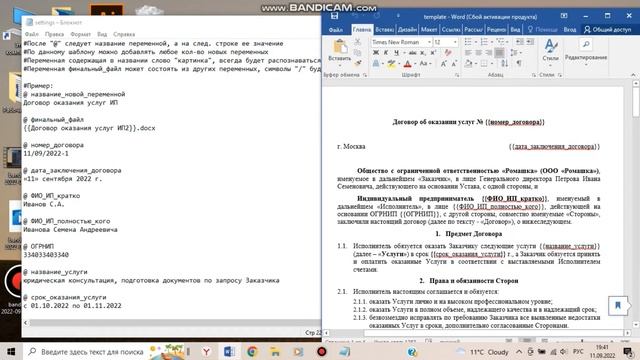Click the Borders icon
The width and height of the screenshot is (640, 360).
pyautogui.click(x=484, y=63)
